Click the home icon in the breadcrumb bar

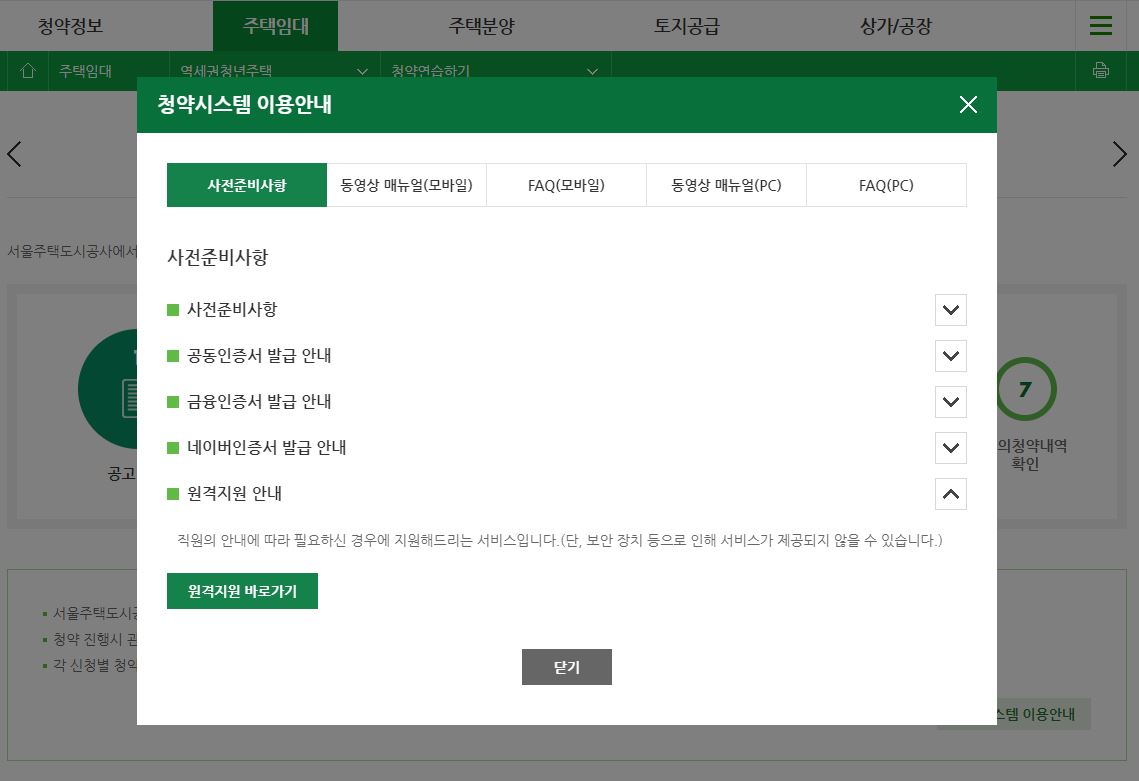[x=27, y=70]
